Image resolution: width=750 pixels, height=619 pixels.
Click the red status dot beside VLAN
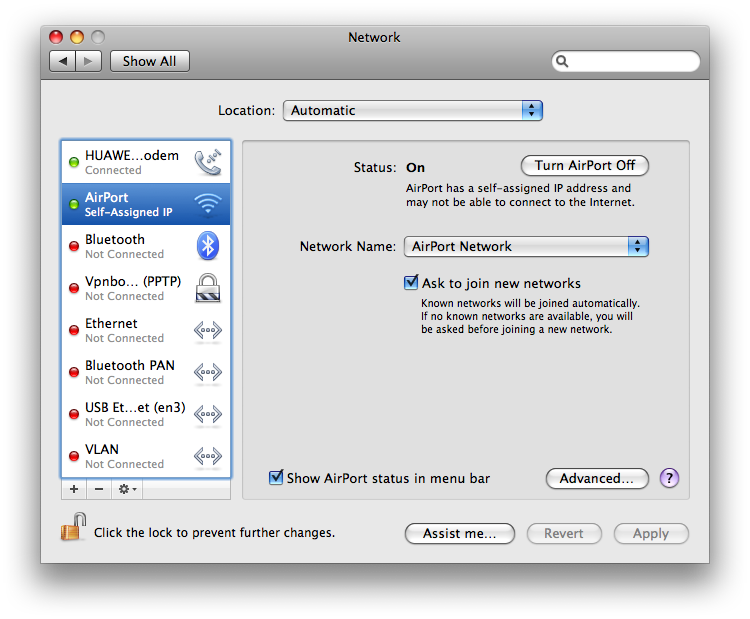pyautogui.click(x=74, y=456)
